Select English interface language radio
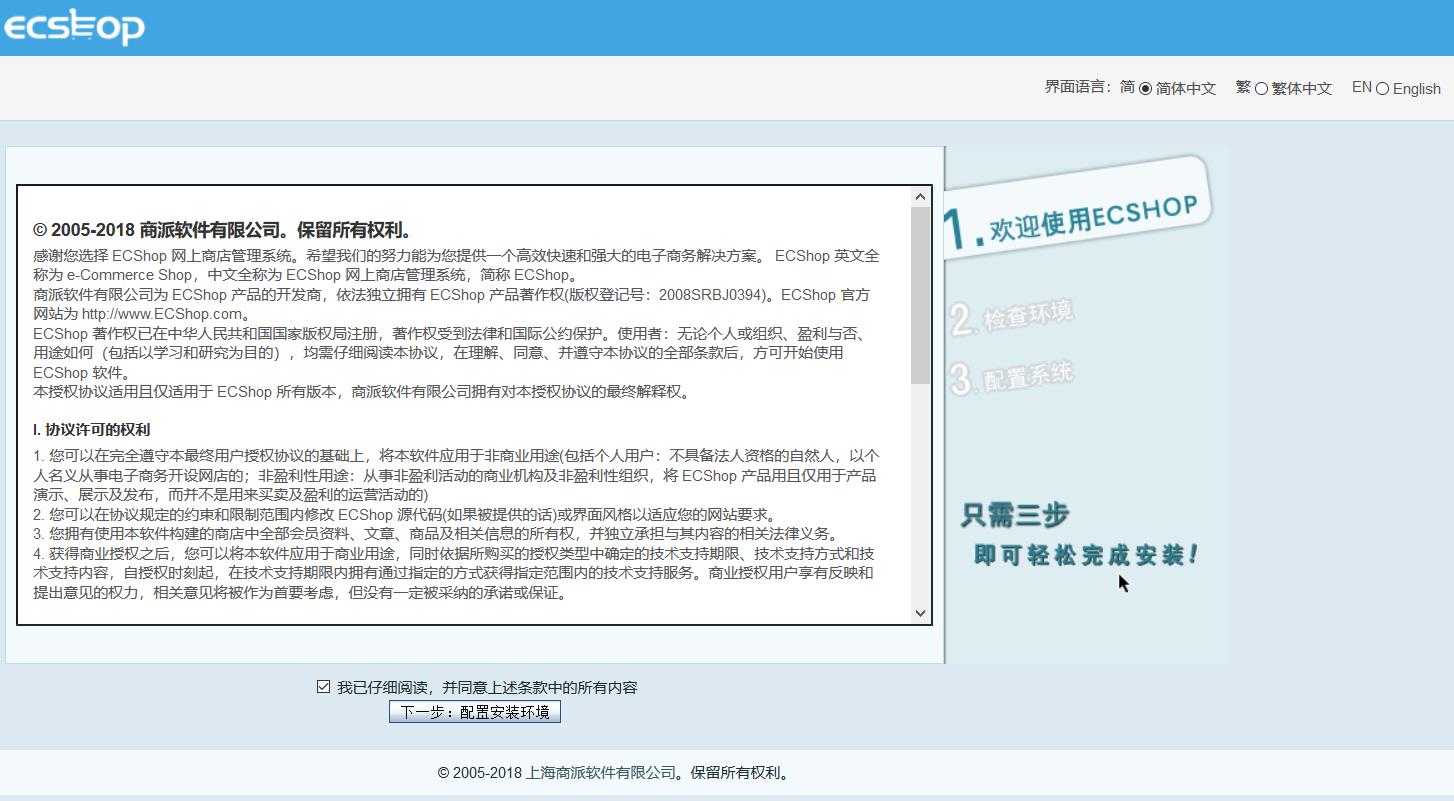Viewport: 1454px width, 801px height. point(1382,89)
